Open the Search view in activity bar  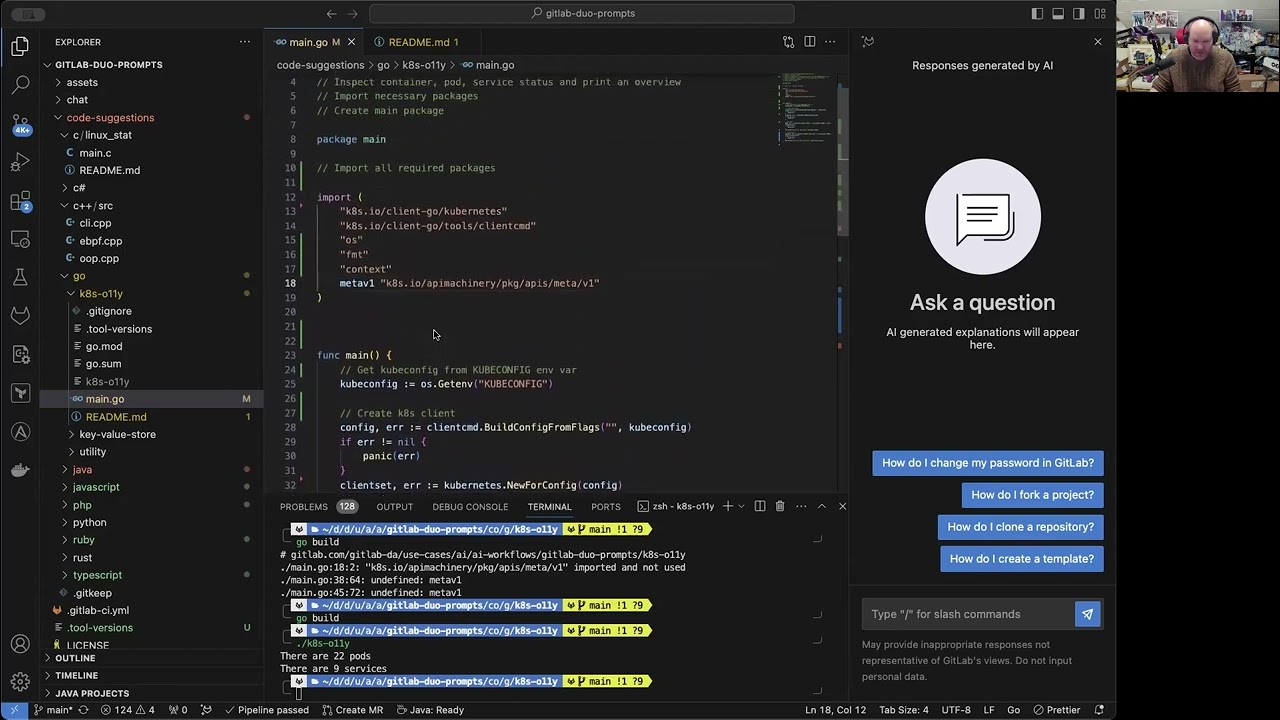point(20,85)
